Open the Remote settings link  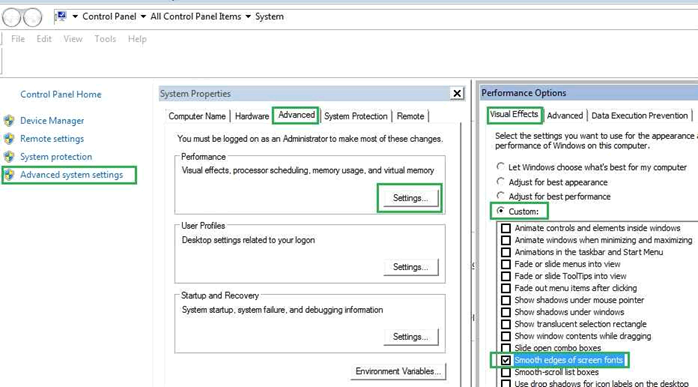[x=52, y=139]
